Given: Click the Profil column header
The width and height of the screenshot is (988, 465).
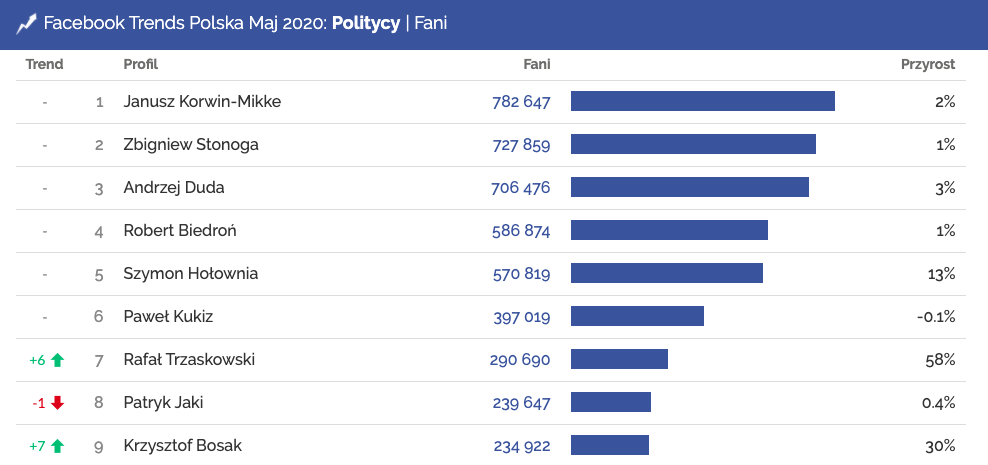Looking at the screenshot, I should (141, 64).
